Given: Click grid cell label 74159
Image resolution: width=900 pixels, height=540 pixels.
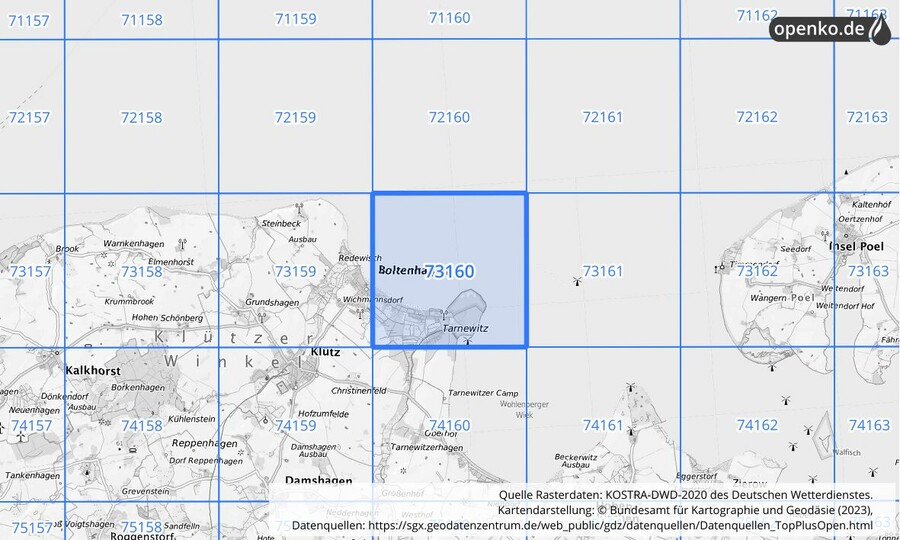Looking at the screenshot, I should click(296, 425).
